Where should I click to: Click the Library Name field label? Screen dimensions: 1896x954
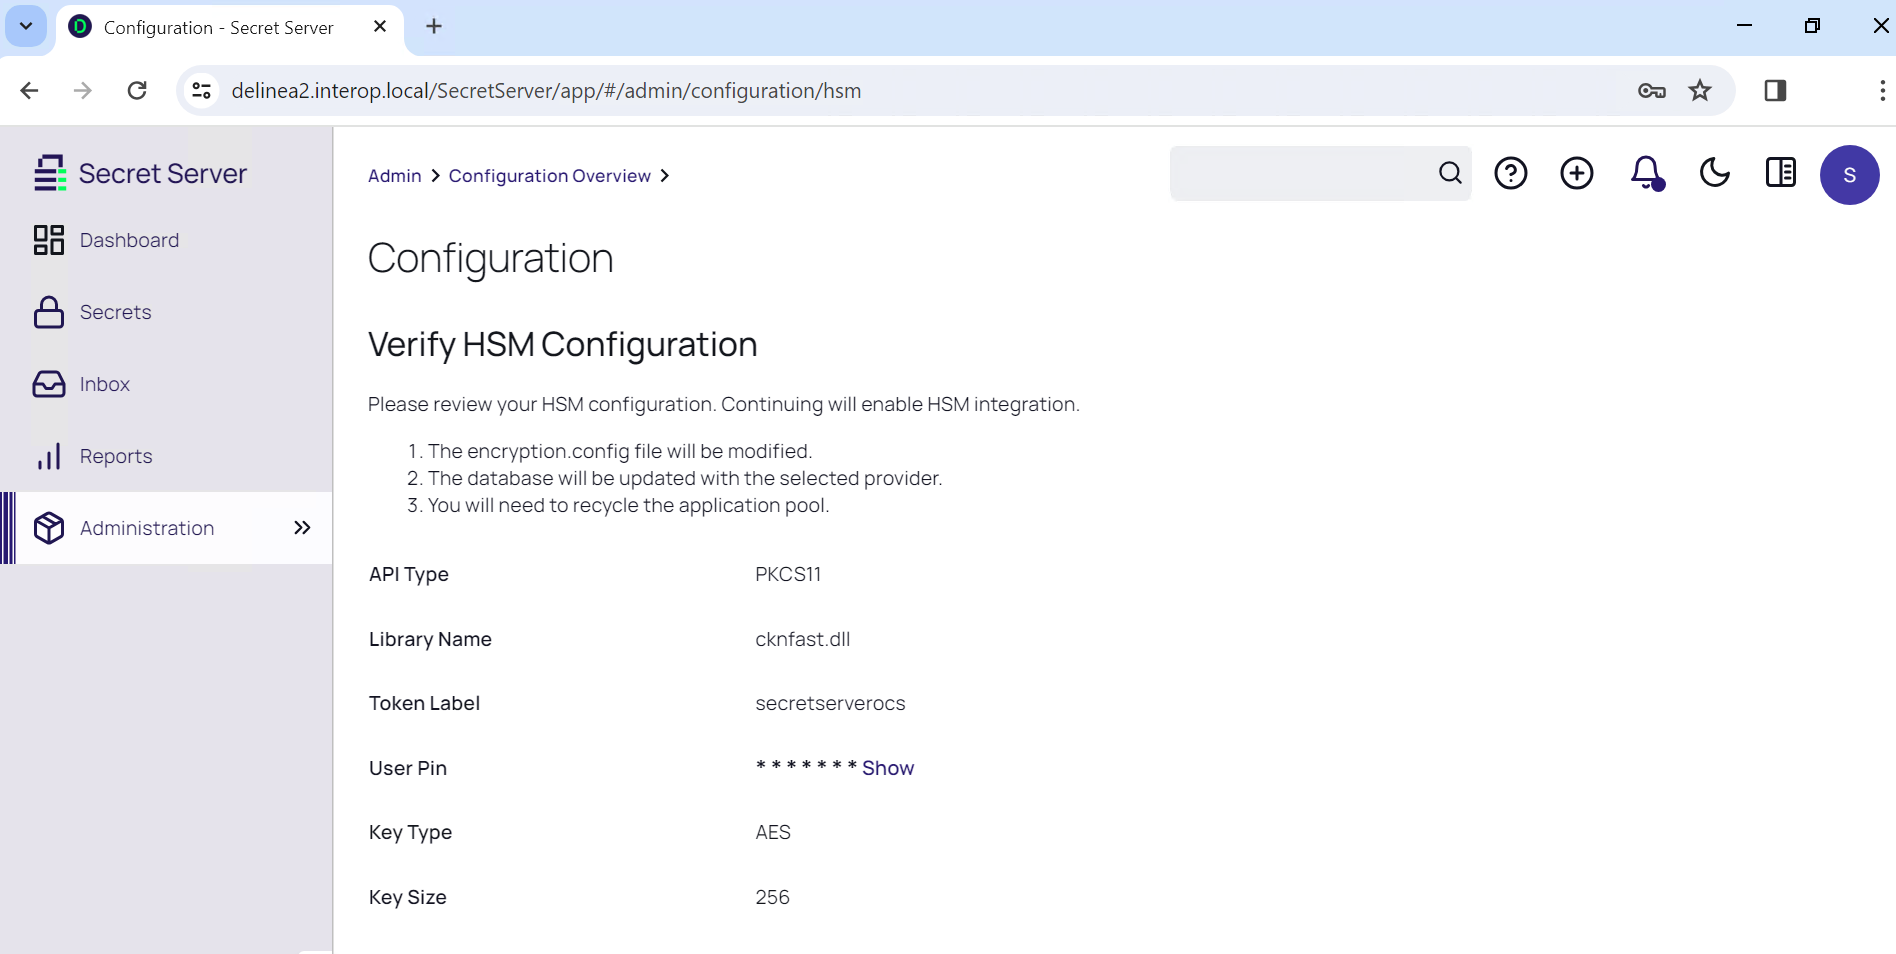pos(430,639)
